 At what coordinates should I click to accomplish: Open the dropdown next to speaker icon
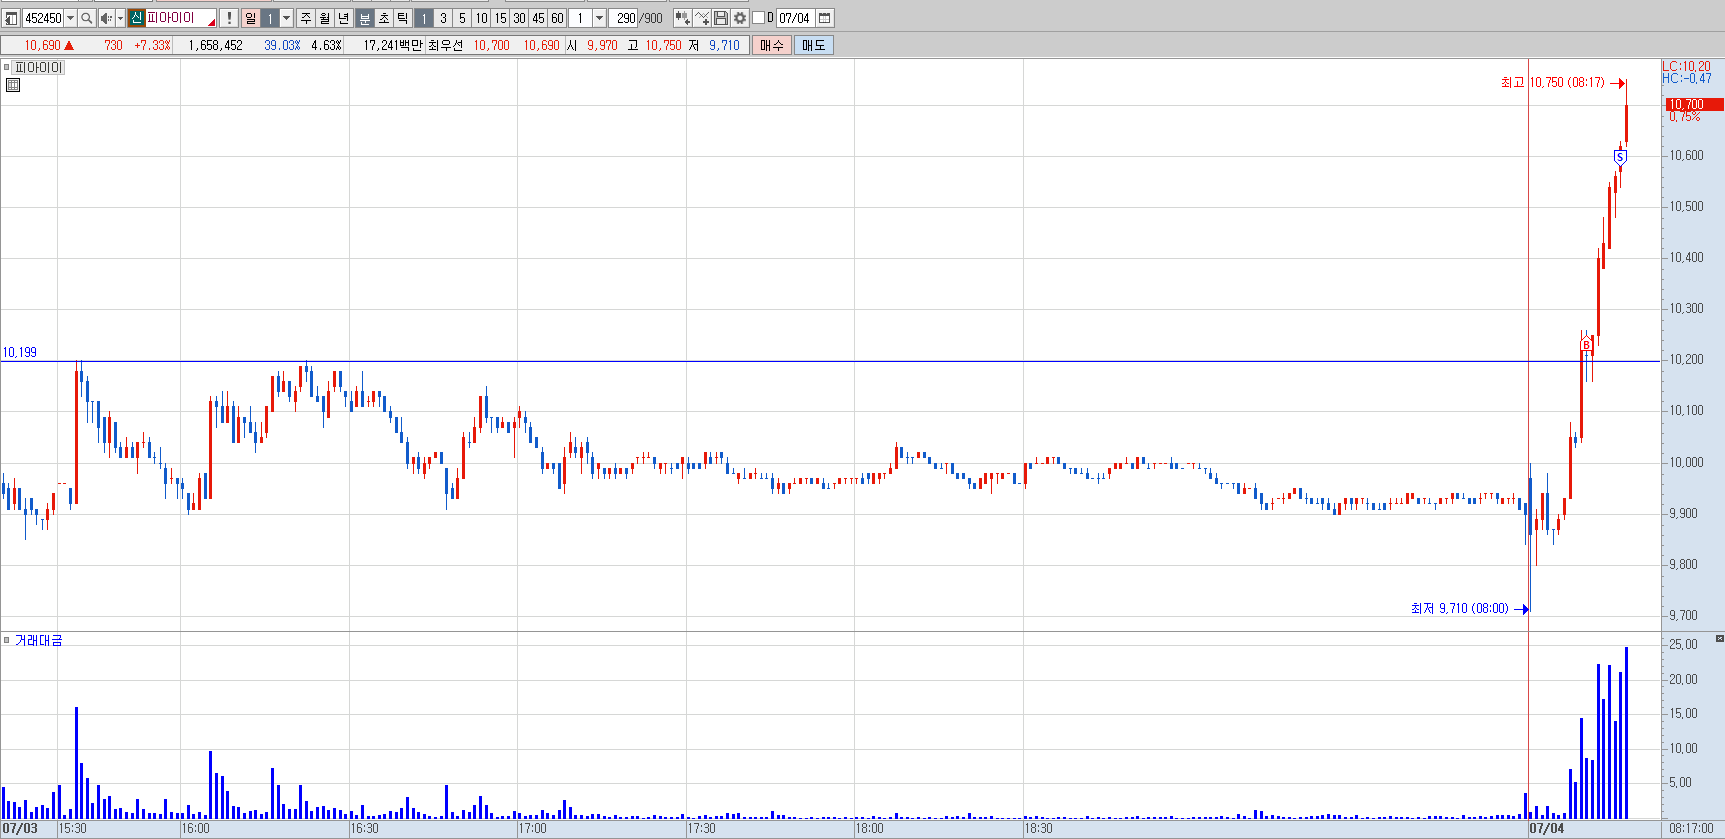[120, 18]
